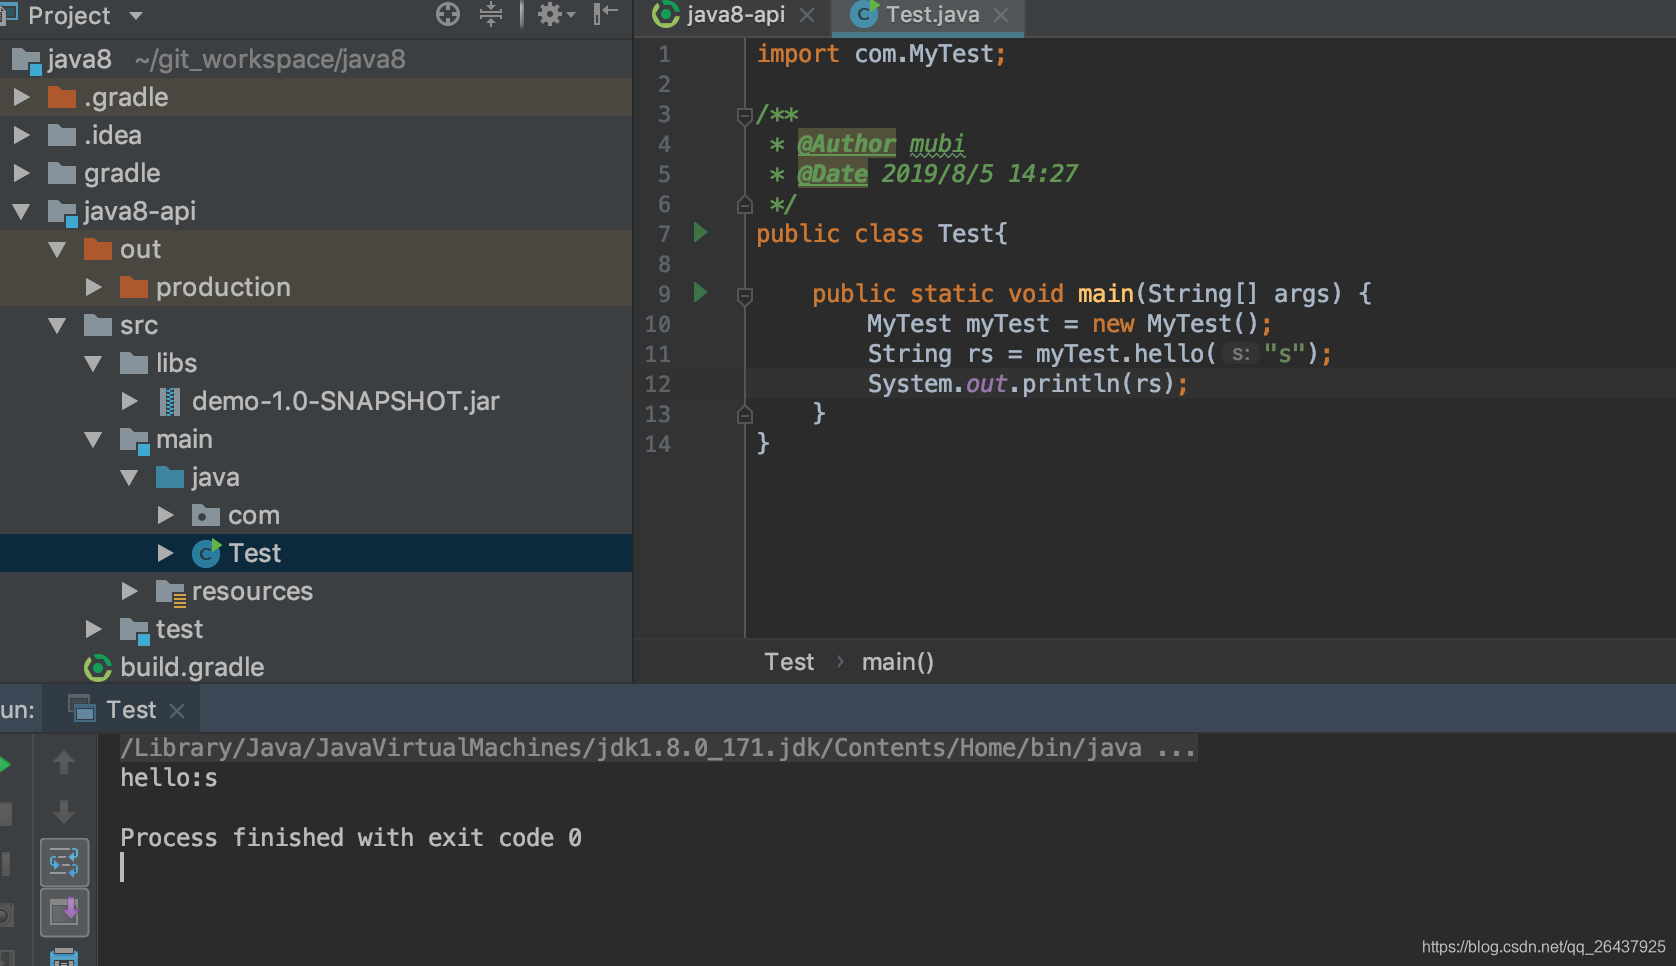Select demo-1.0-SNAPSHOT.jar in tree
1676x966 pixels.
[316, 401]
